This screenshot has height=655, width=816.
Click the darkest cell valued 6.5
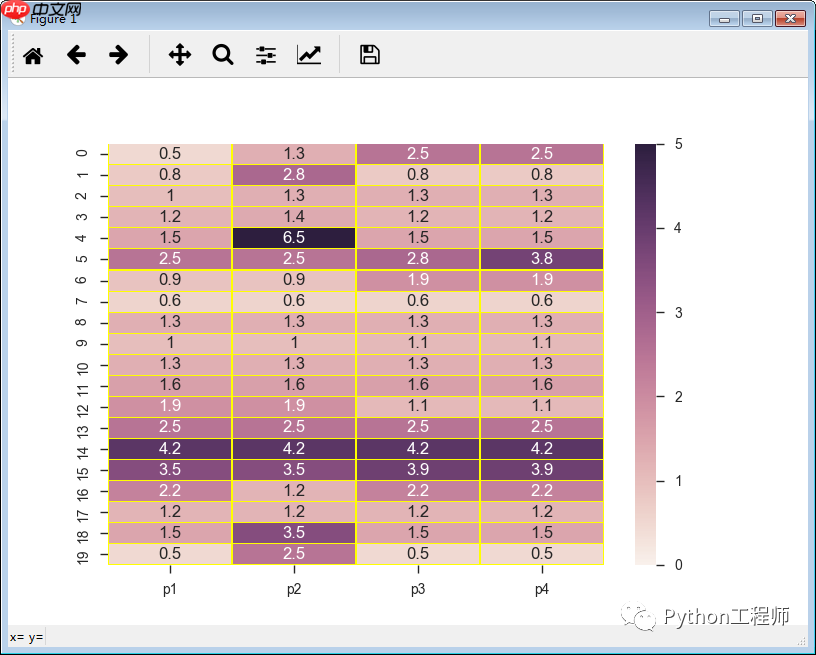point(293,237)
